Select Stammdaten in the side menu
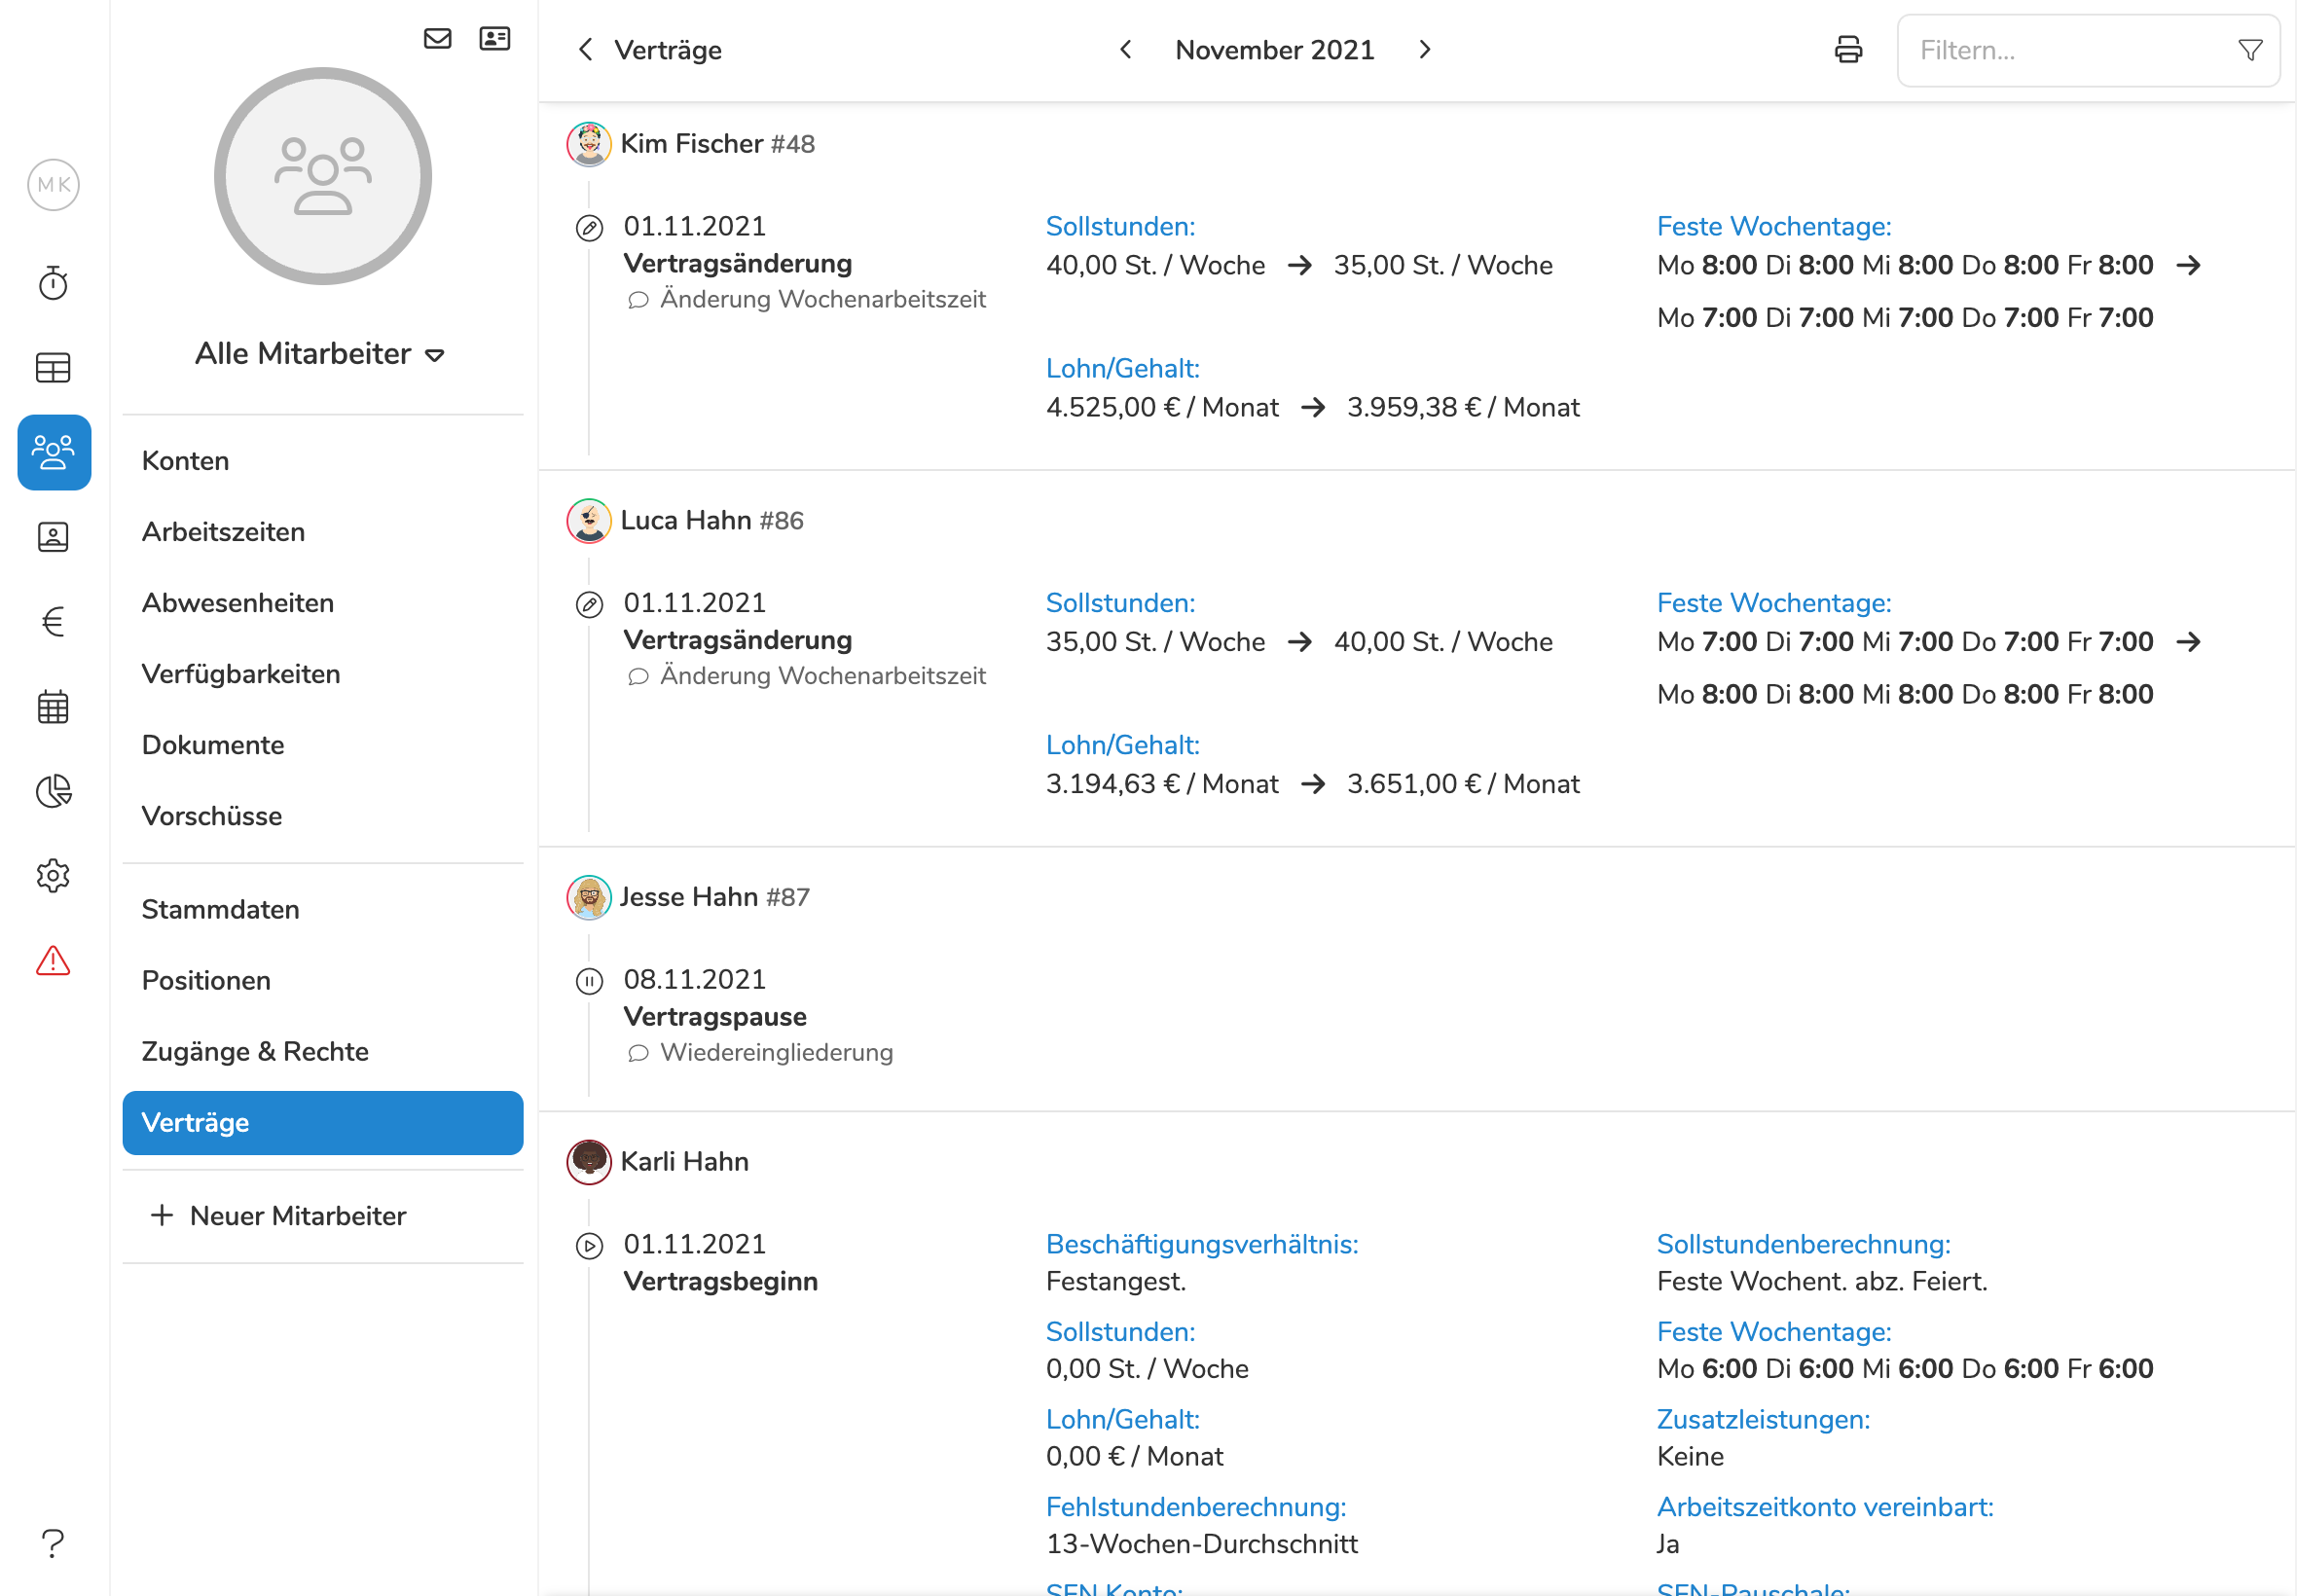This screenshot has height=1596, width=2297. [x=220, y=909]
